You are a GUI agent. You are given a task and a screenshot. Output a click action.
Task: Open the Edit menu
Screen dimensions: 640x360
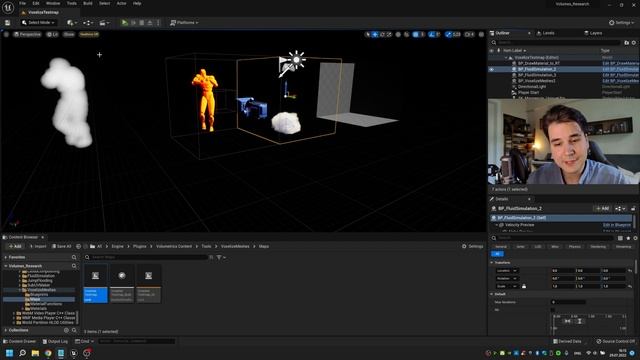tap(36, 3)
